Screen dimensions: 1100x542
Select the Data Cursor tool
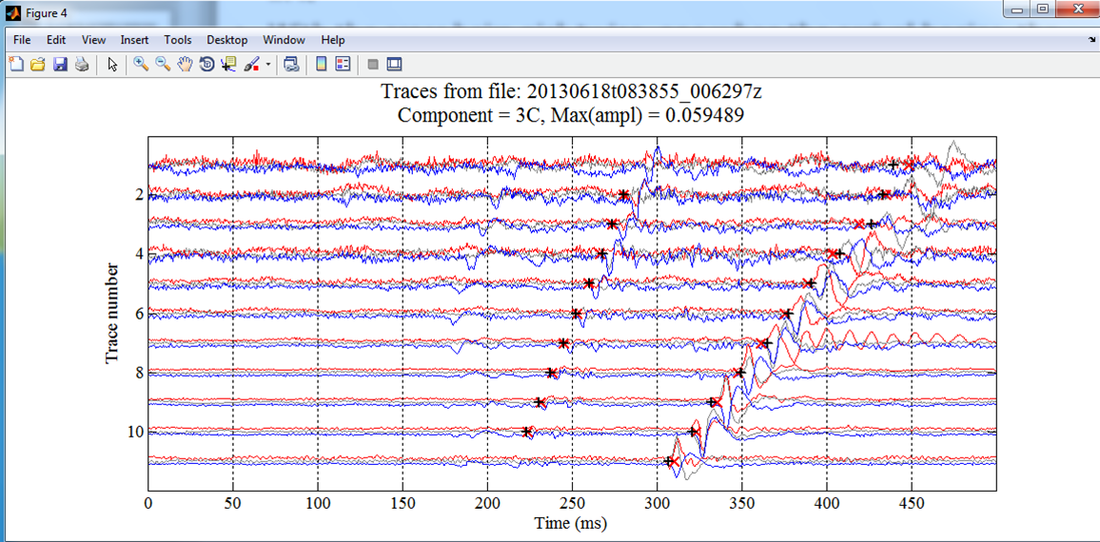228,65
